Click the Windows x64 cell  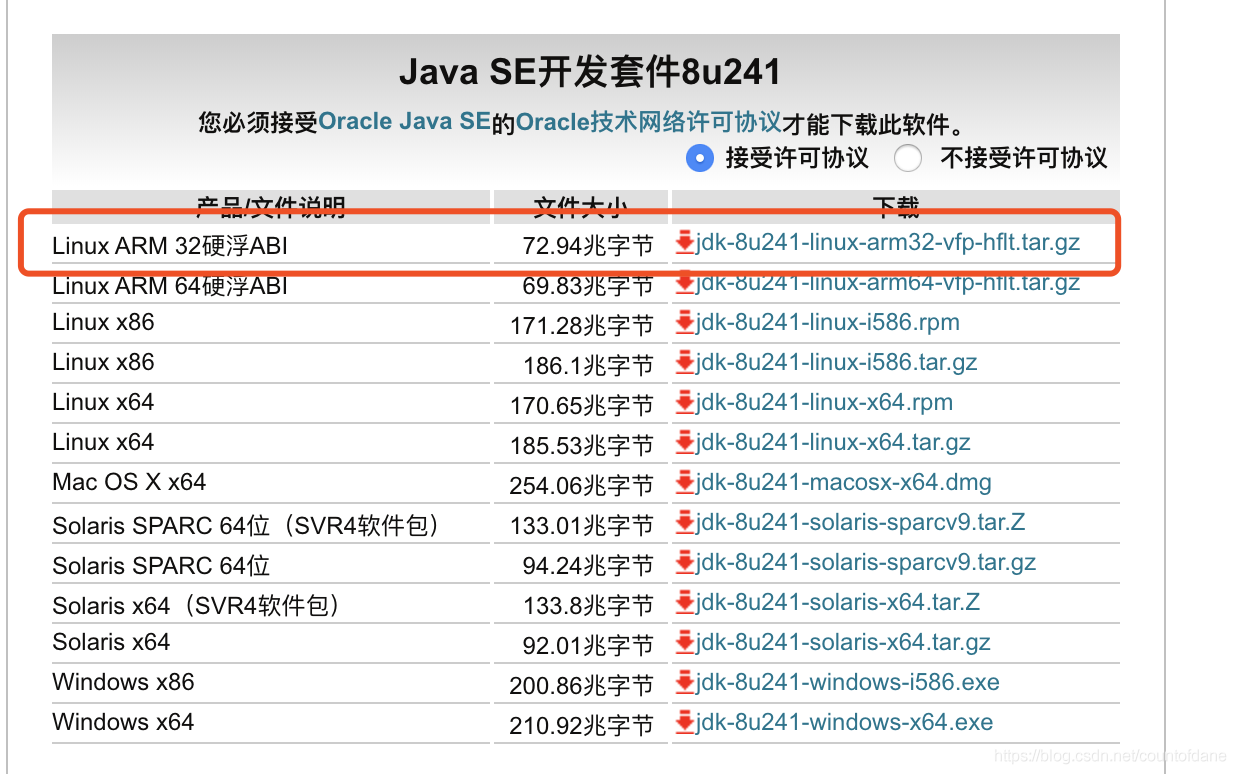(x=123, y=722)
